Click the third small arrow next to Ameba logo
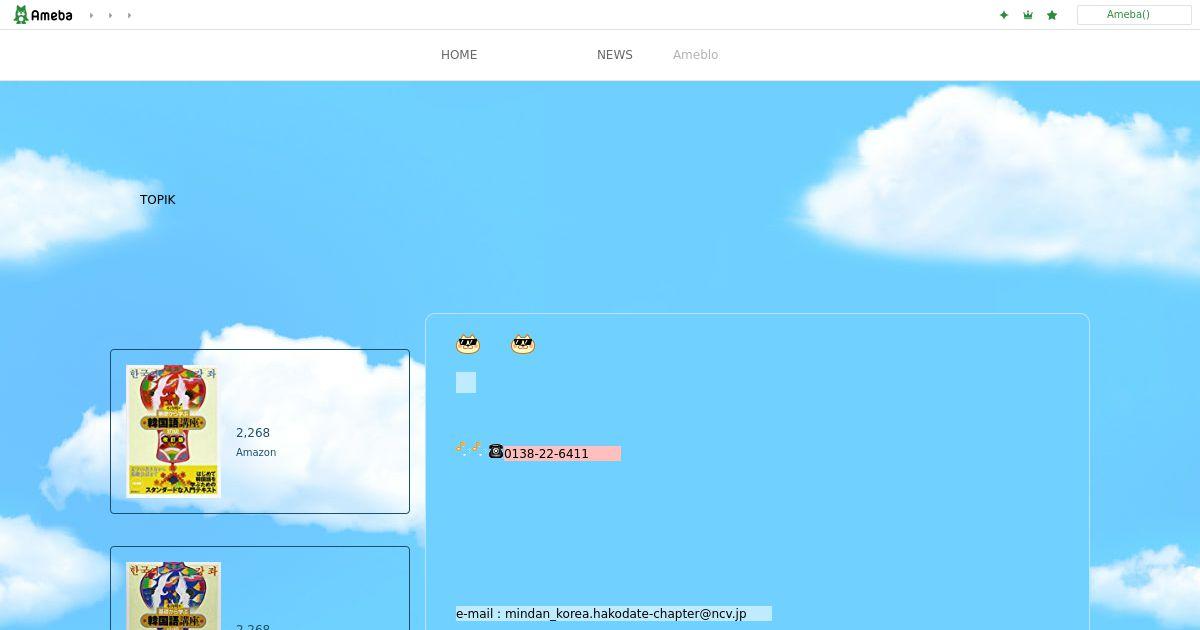Viewport: 1200px width, 630px height. point(129,15)
